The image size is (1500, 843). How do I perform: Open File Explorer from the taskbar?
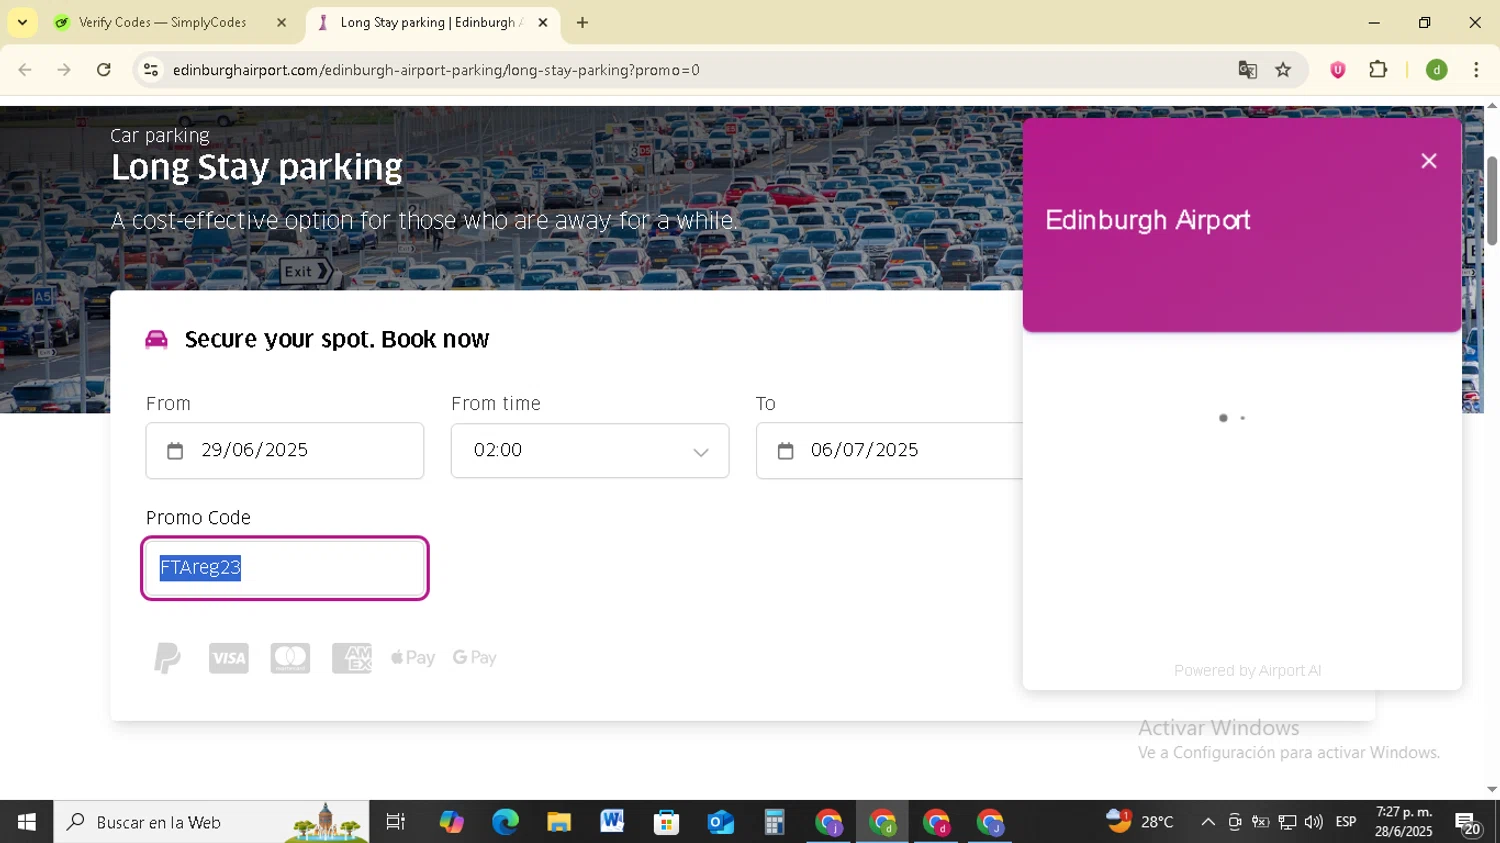pos(559,822)
